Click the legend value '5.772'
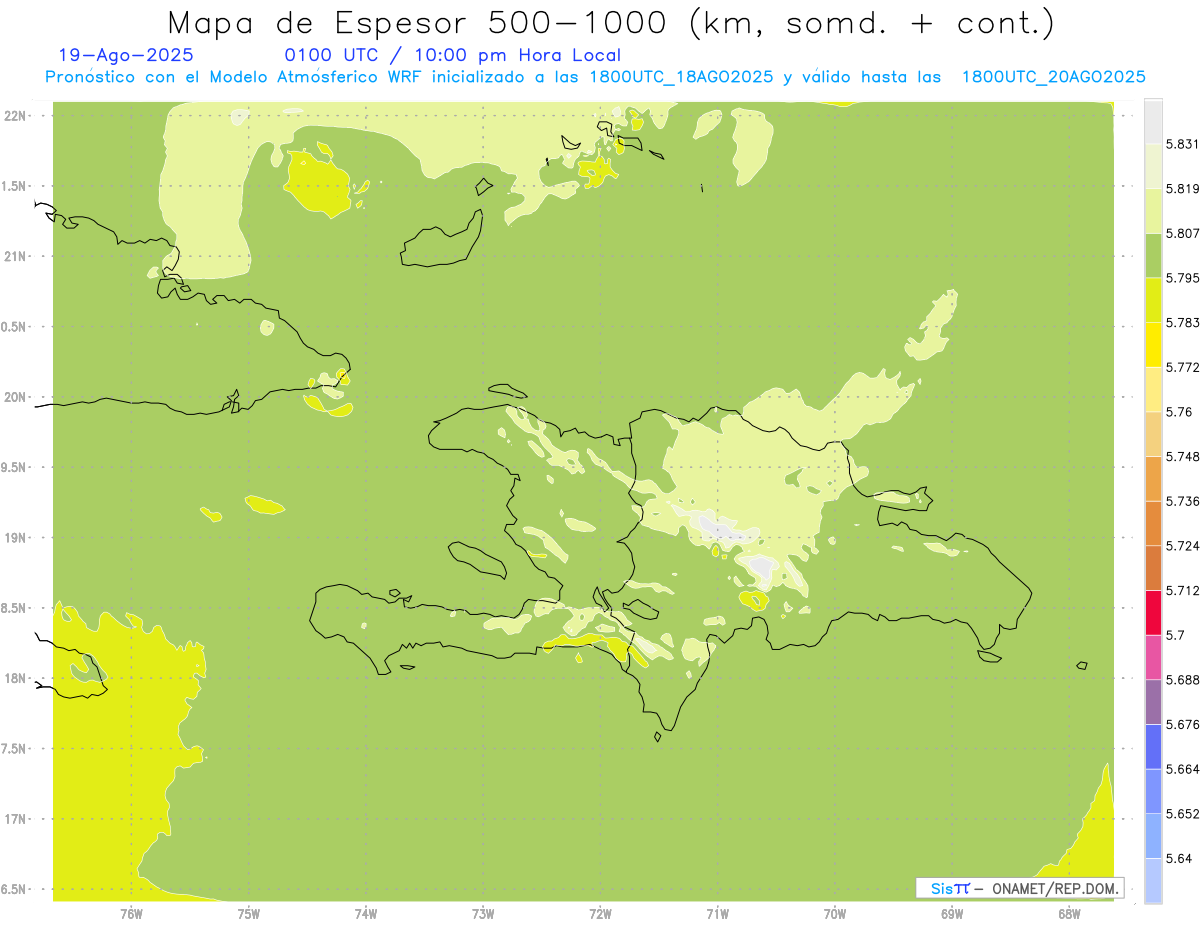The width and height of the screenshot is (1200, 927). click(x=1183, y=367)
